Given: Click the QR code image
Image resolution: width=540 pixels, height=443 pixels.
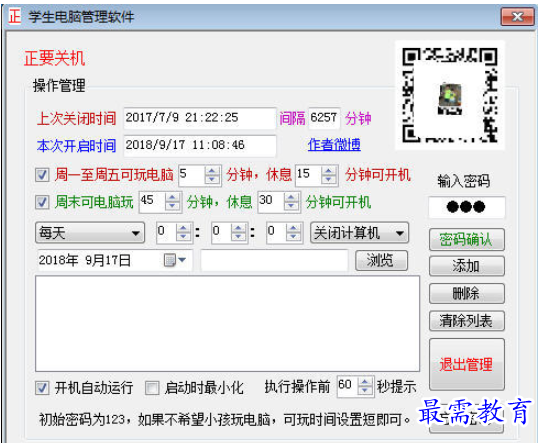Looking at the screenshot, I should (x=450, y=95).
